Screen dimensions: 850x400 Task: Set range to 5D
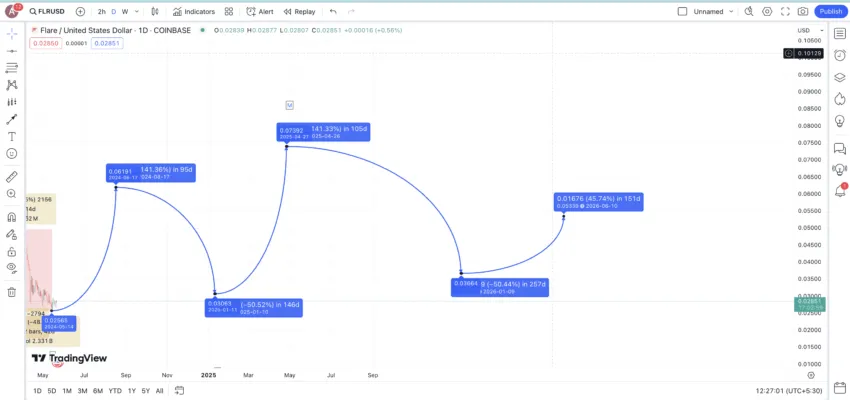click(52, 391)
